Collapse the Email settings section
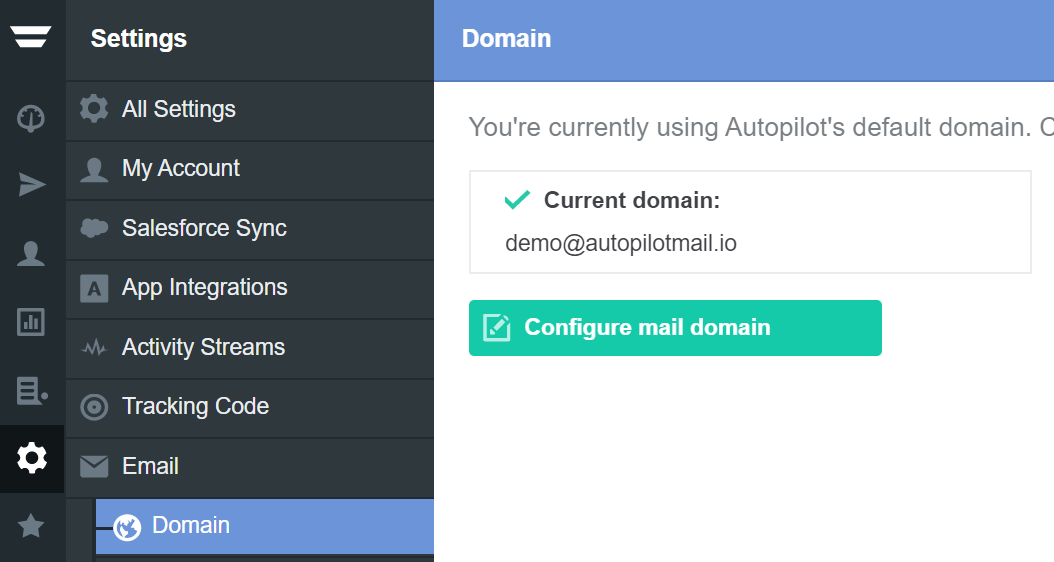The height and width of the screenshot is (562, 1054). point(150,466)
